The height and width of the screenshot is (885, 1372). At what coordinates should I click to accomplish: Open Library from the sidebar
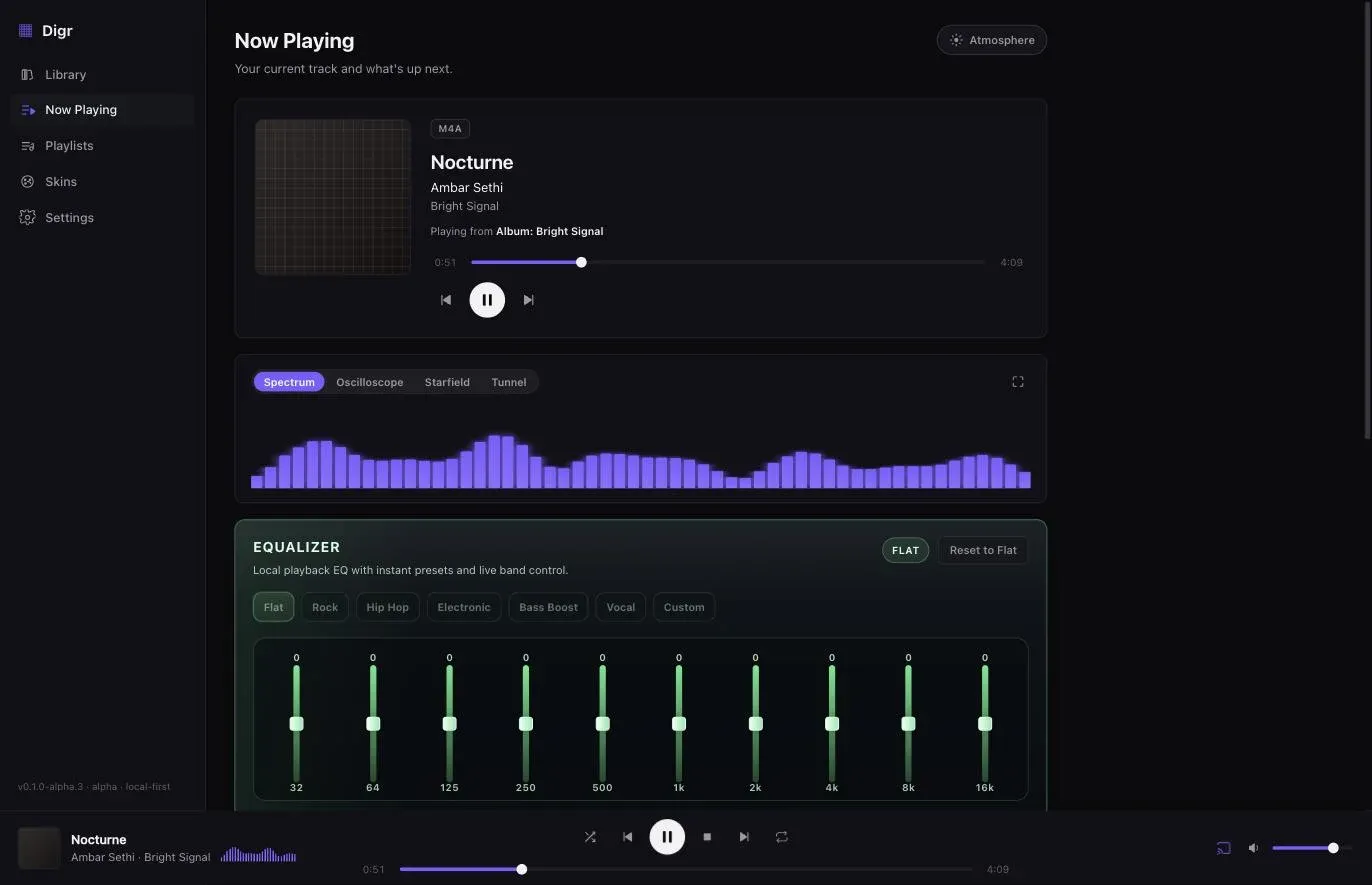pos(102,74)
